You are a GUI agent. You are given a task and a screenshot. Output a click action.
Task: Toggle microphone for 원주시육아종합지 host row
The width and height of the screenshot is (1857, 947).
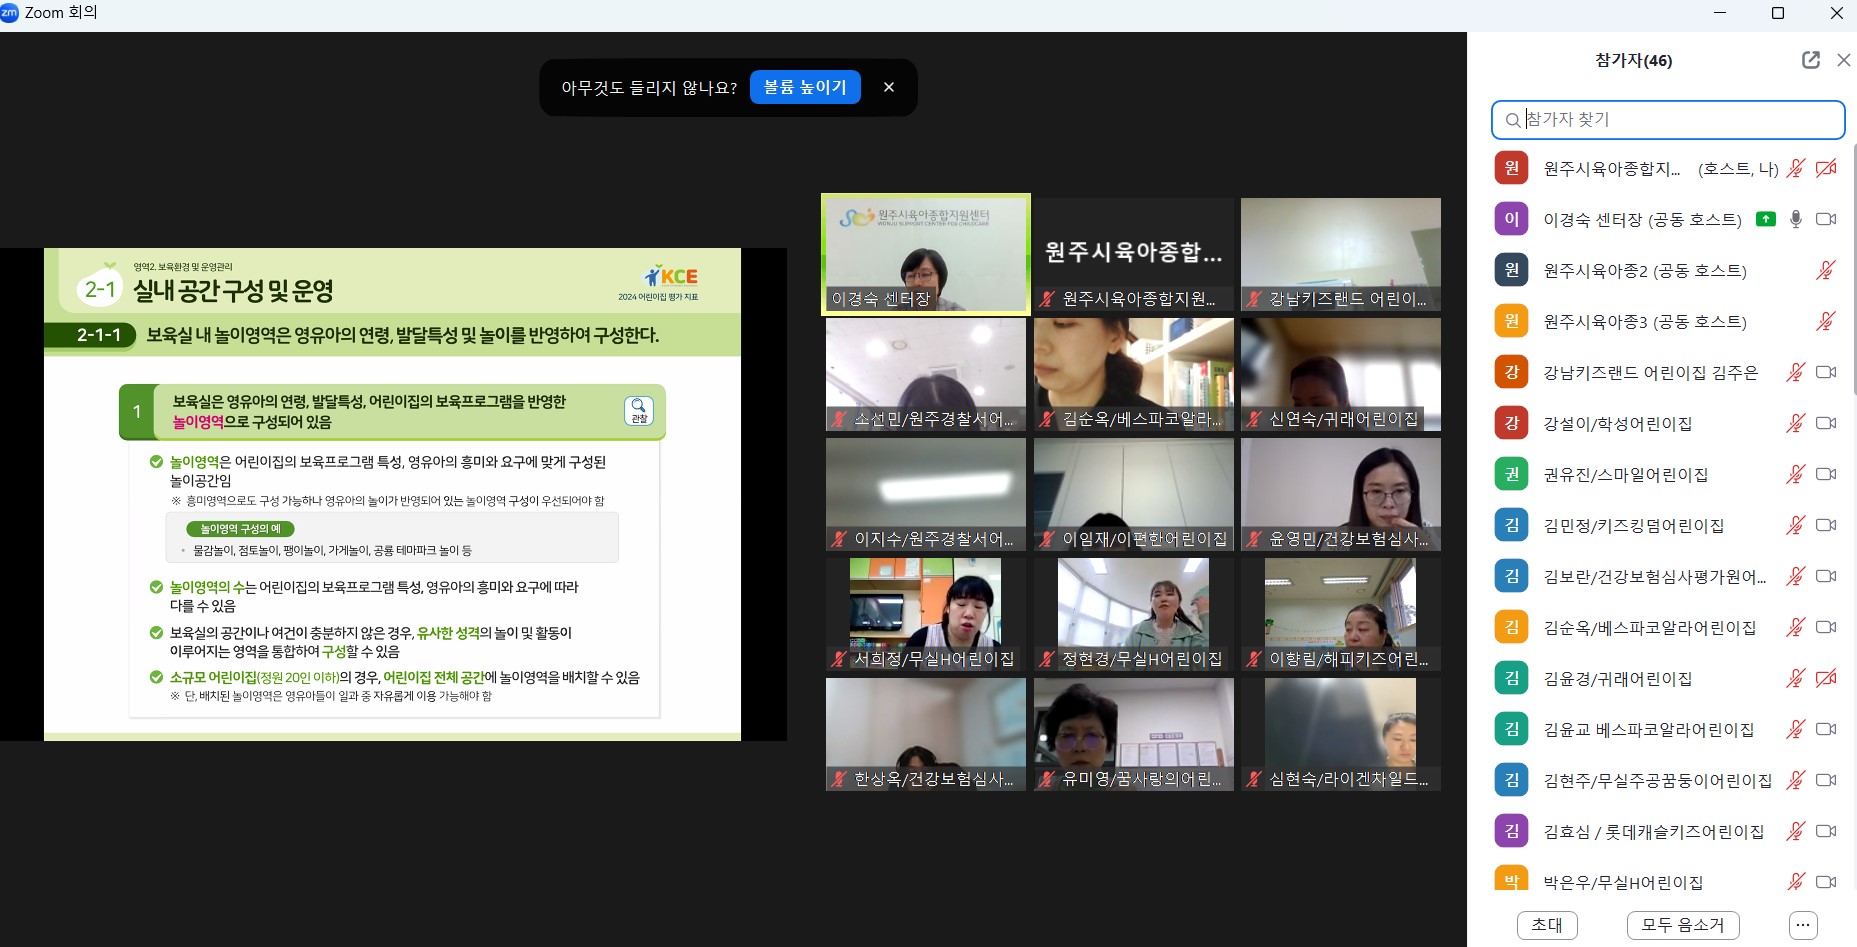pyautogui.click(x=1796, y=168)
